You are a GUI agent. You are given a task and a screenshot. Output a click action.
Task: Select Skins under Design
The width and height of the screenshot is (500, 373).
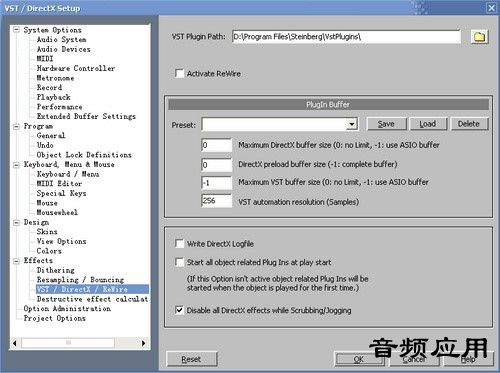point(47,232)
